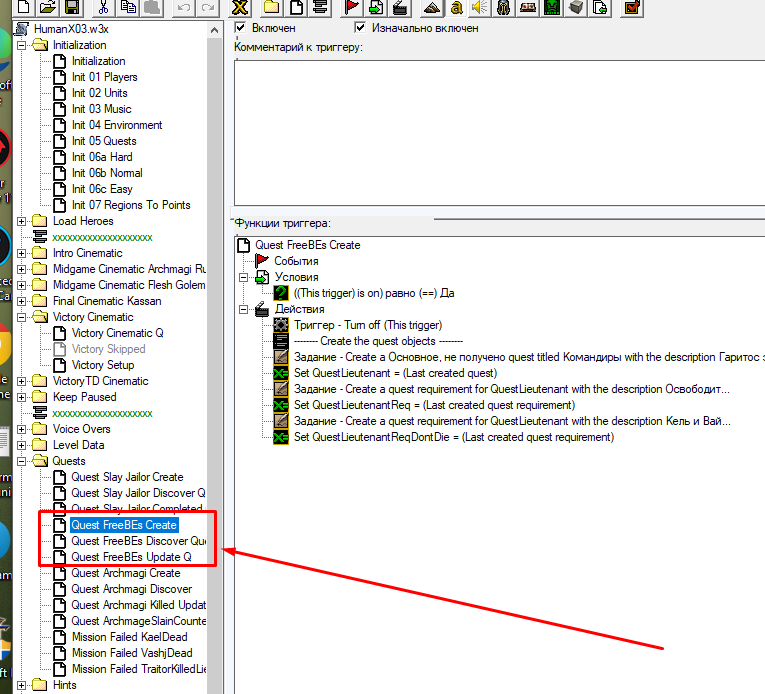The height and width of the screenshot is (694, 765).
Task: Expand the VictoryTD Cinematic folder
Action: pyautogui.click(x=21, y=381)
